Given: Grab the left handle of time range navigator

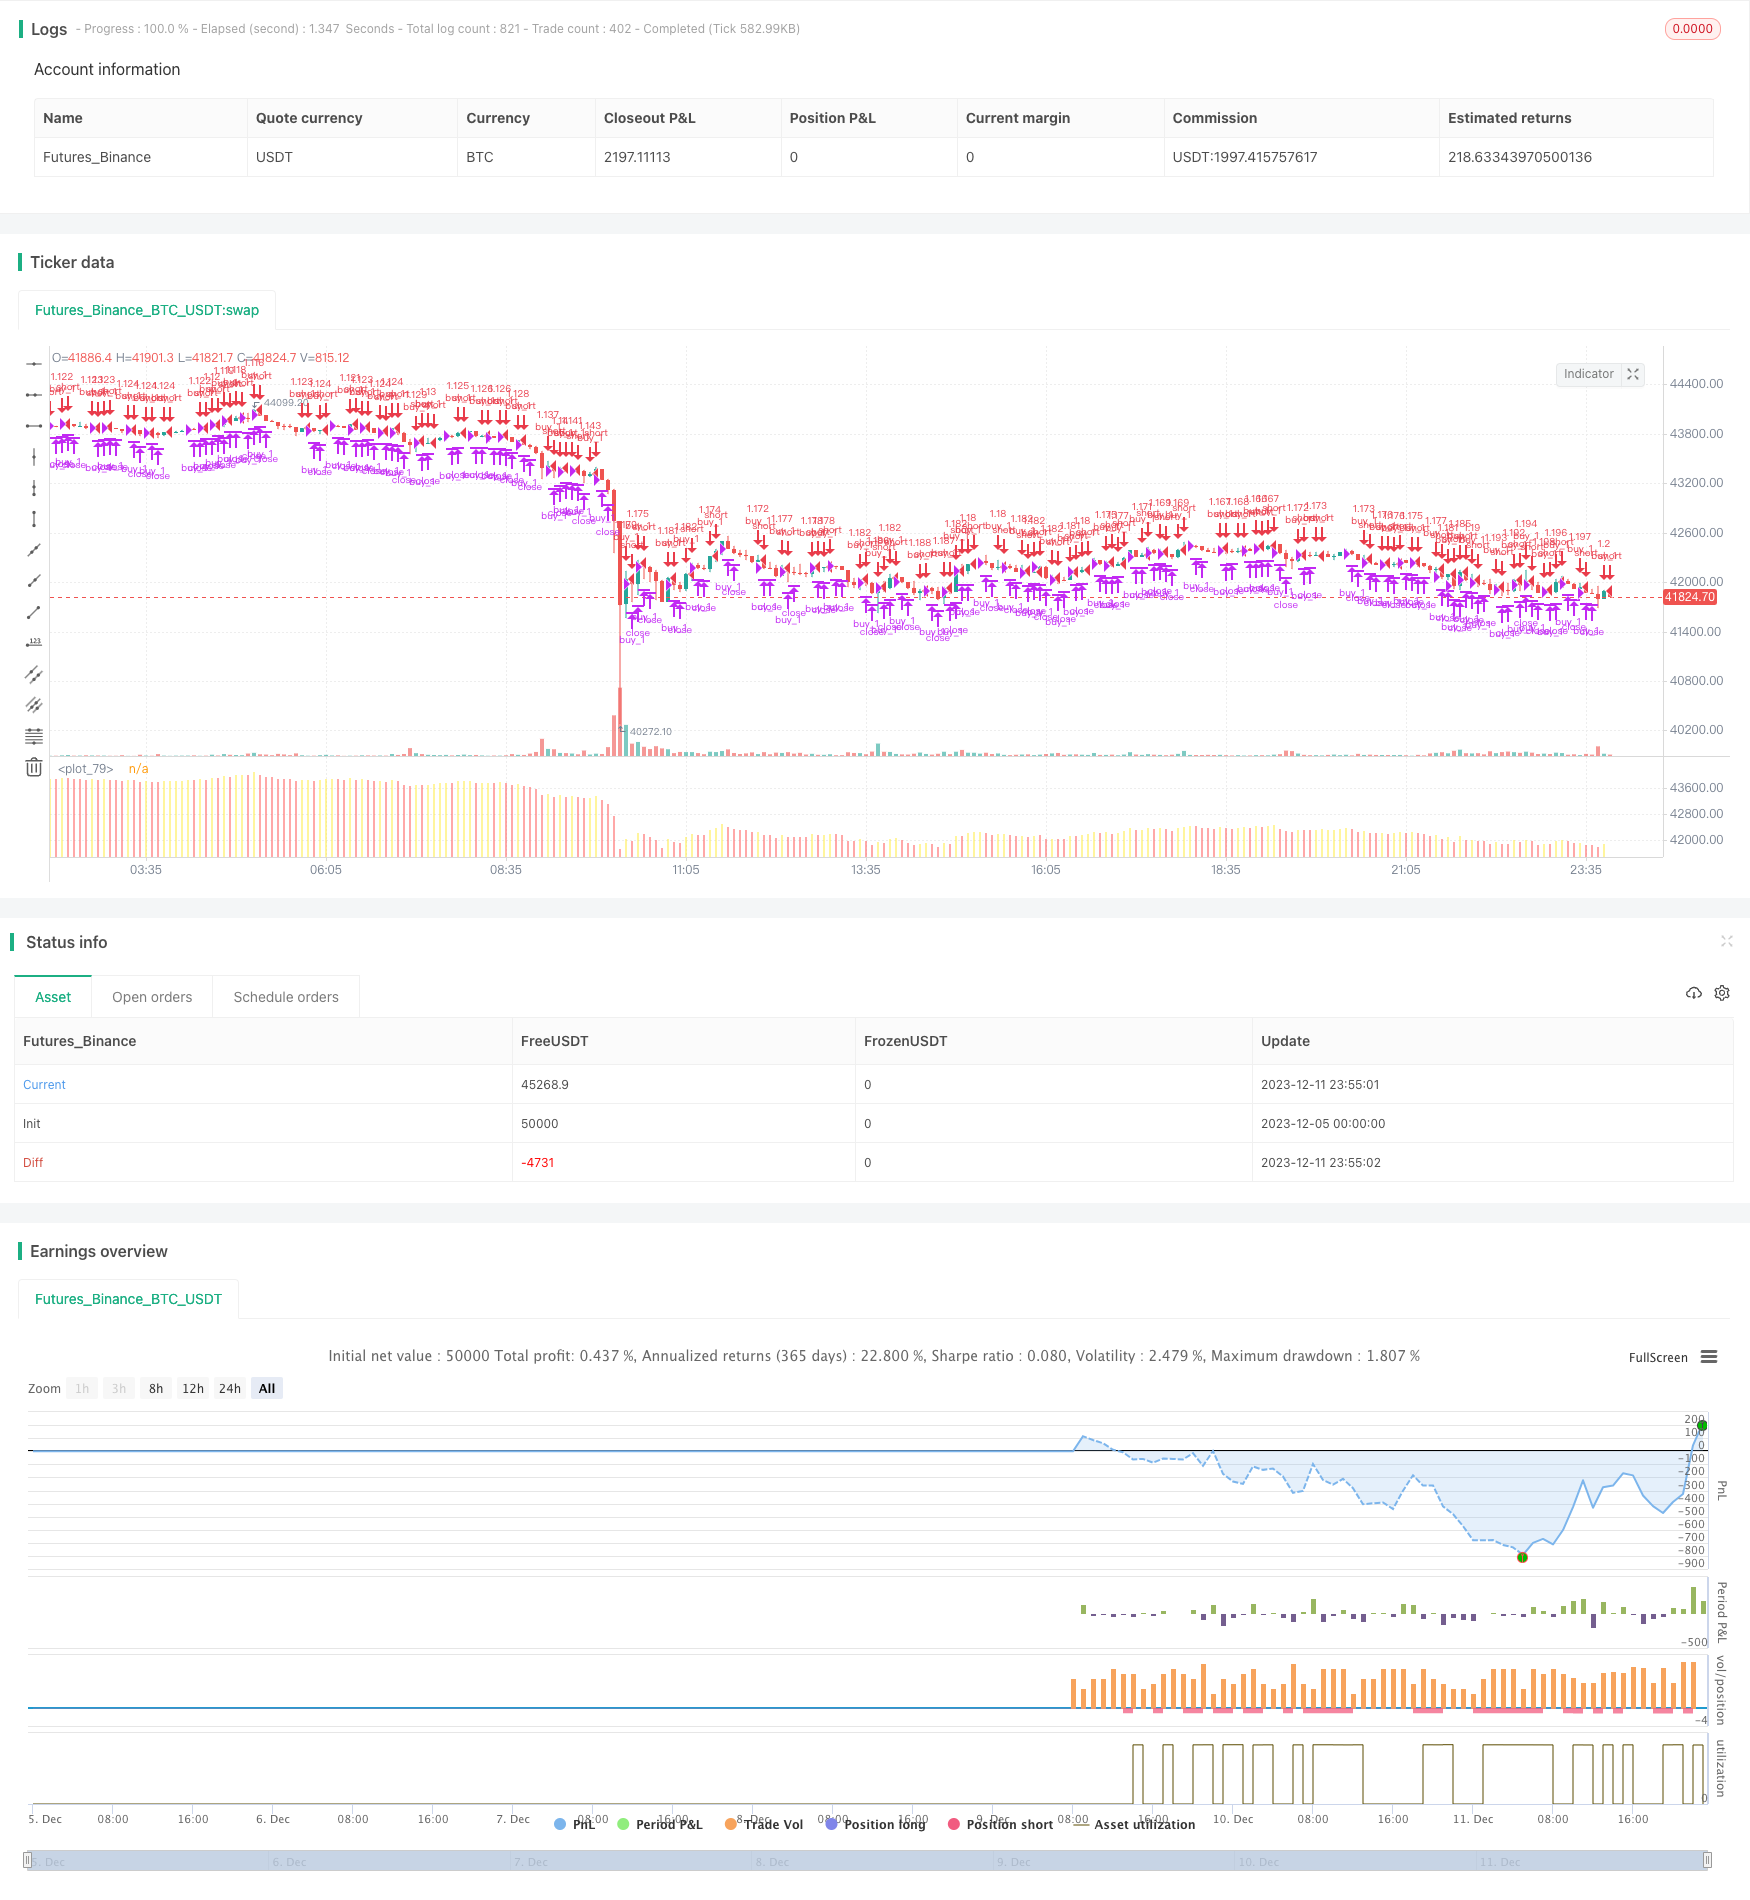Looking at the screenshot, I should pyautogui.click(x=27, y=1860).
